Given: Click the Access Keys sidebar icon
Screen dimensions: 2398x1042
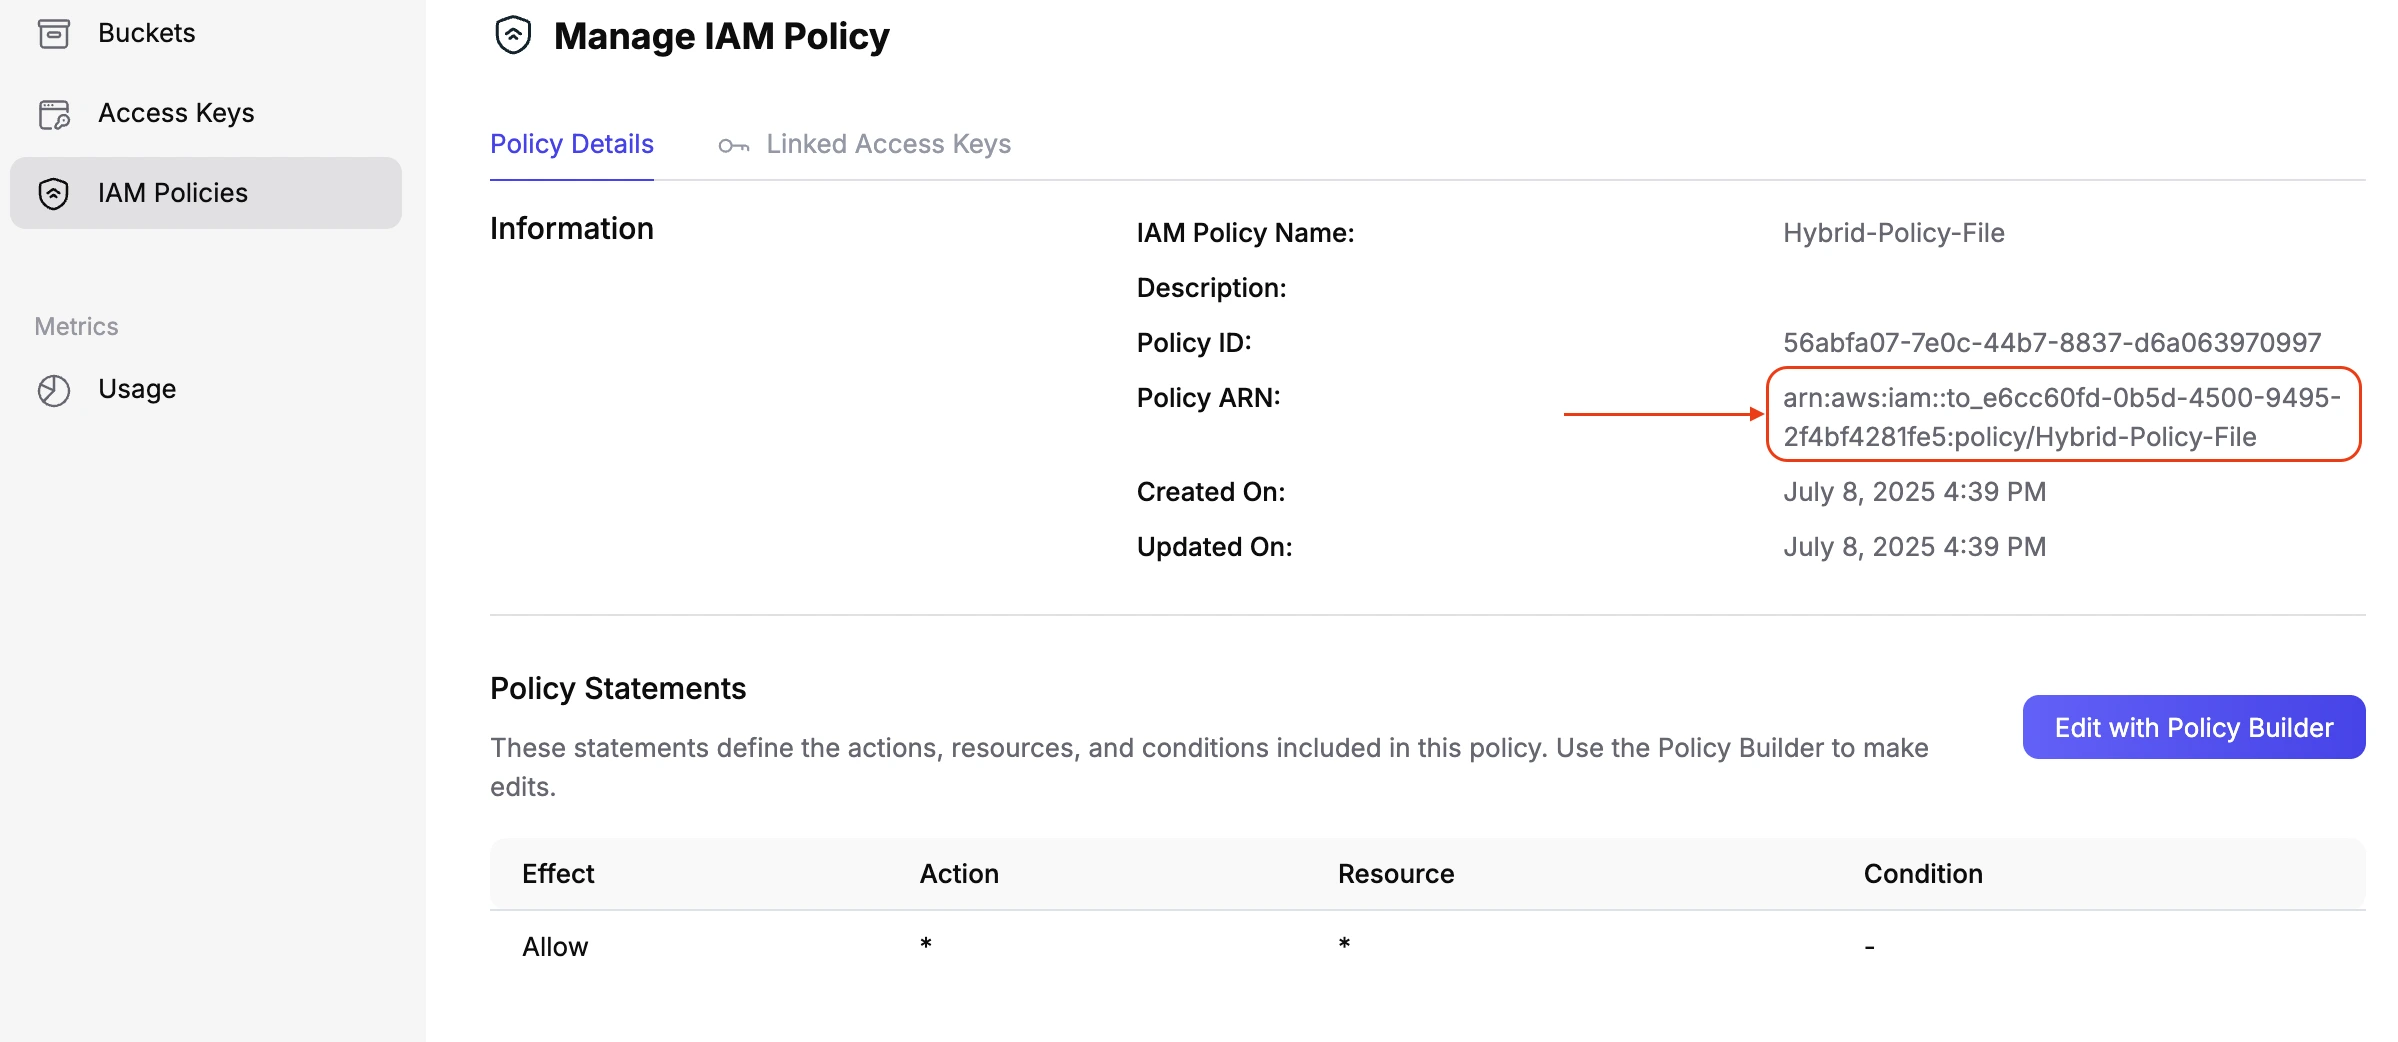Looking at the screenshot, I should coord(54,114).
